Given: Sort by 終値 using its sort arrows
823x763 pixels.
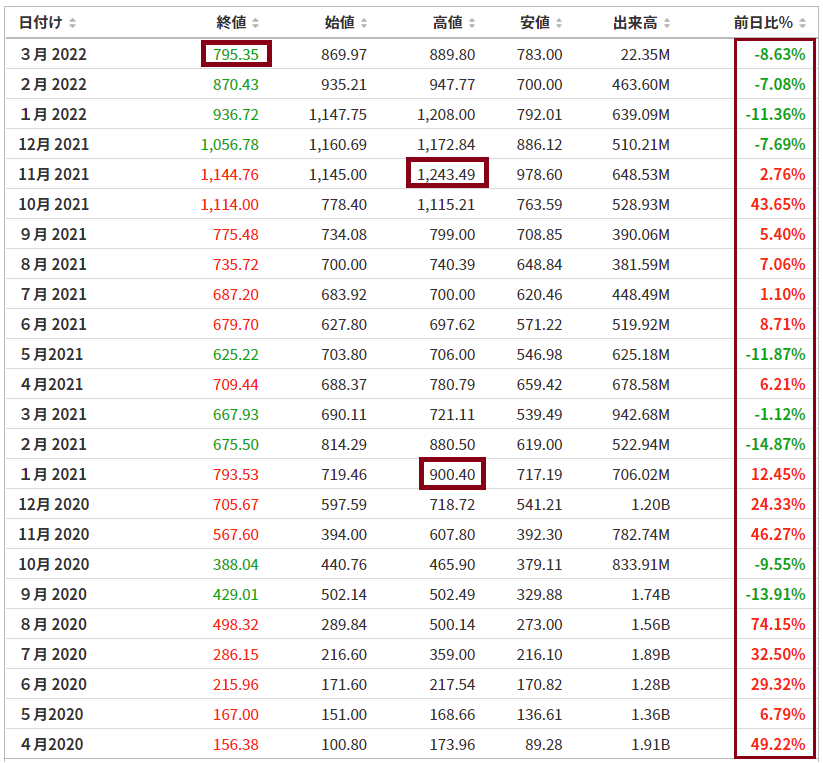Looking at the screenshot, I should click(x=256, y=23).
